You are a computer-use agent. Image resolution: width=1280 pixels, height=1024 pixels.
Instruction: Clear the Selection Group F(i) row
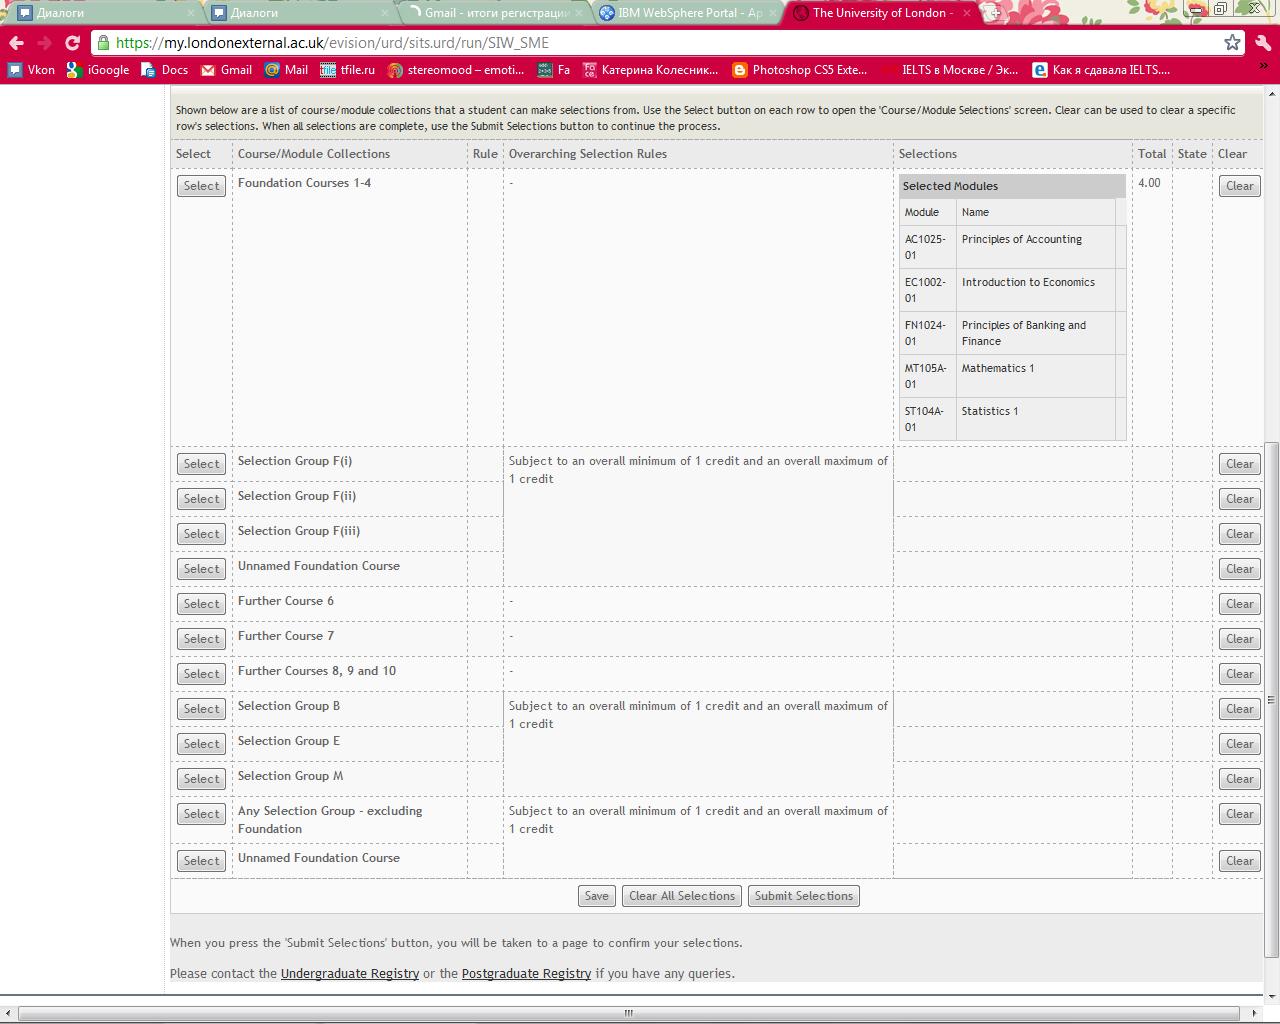(x=1240, y=464)
